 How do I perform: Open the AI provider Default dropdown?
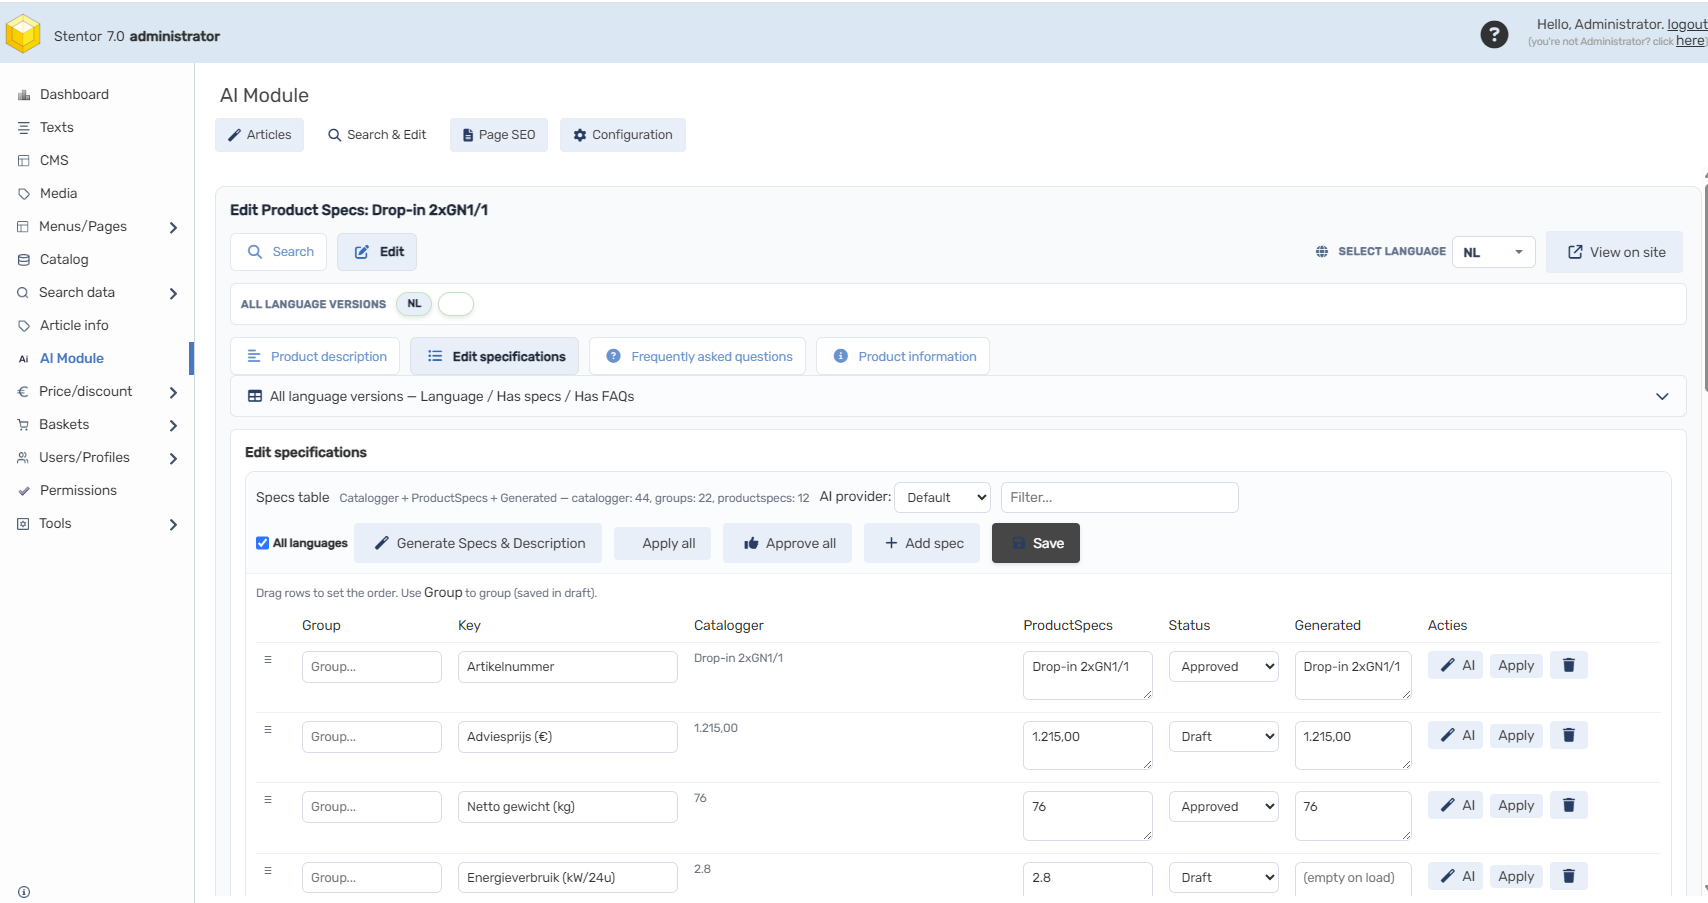(x=943, y=498)
